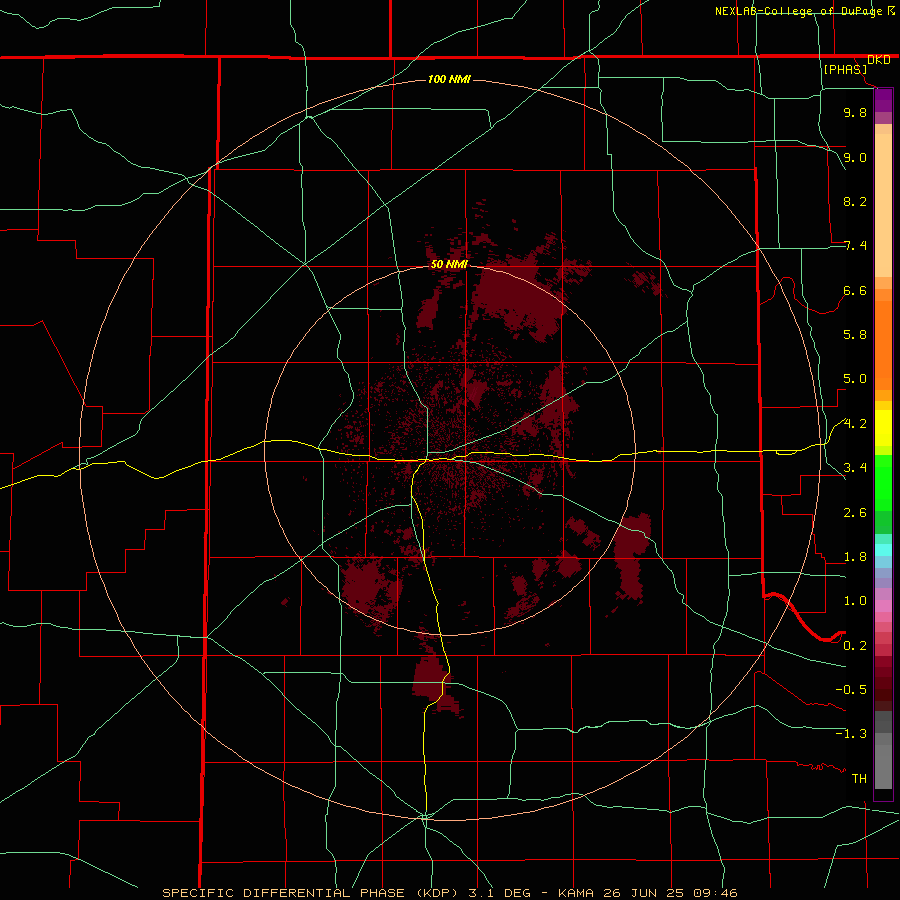Screen dimensions: 900x900
Task: Click the 0.2 scale value
Action: tap(855, 646)
